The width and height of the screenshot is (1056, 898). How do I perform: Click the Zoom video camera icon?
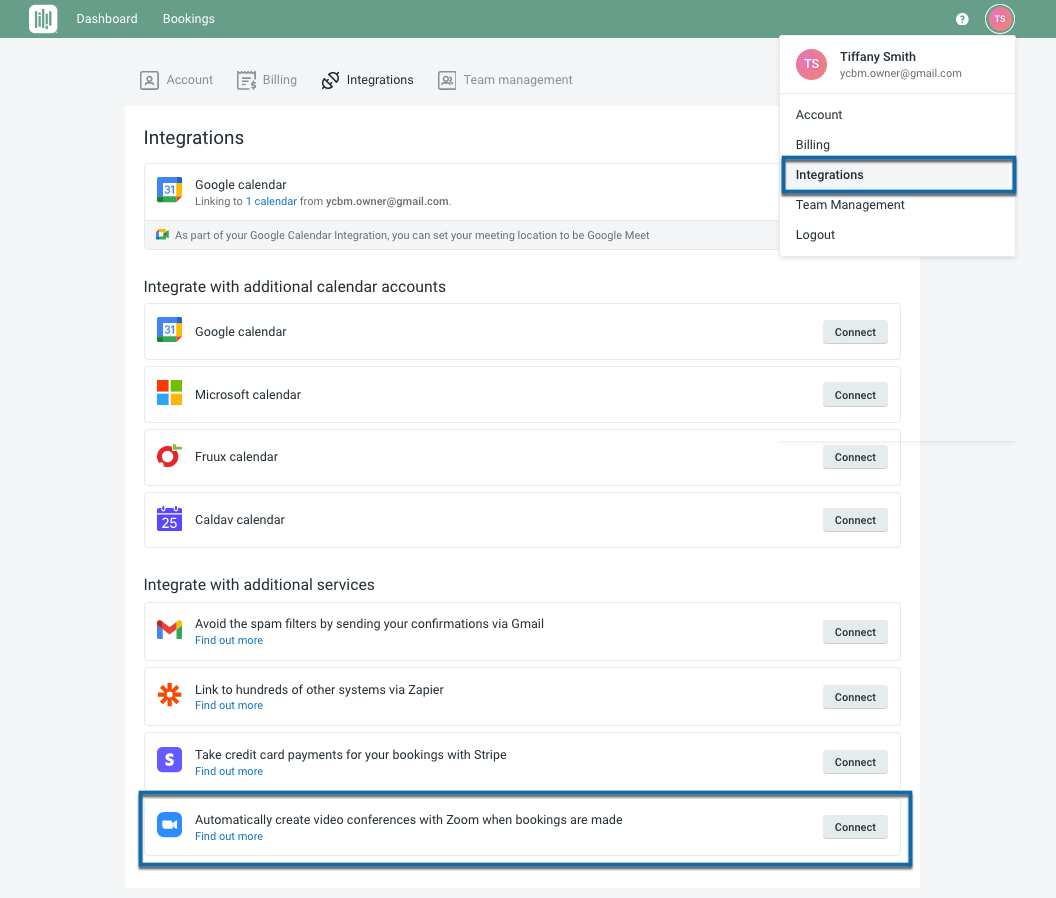click(169, 825)
